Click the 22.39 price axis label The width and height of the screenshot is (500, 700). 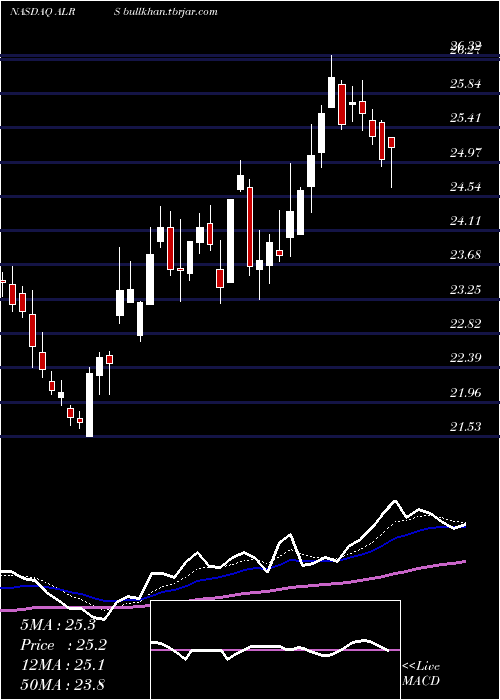[x=466, y=358]
